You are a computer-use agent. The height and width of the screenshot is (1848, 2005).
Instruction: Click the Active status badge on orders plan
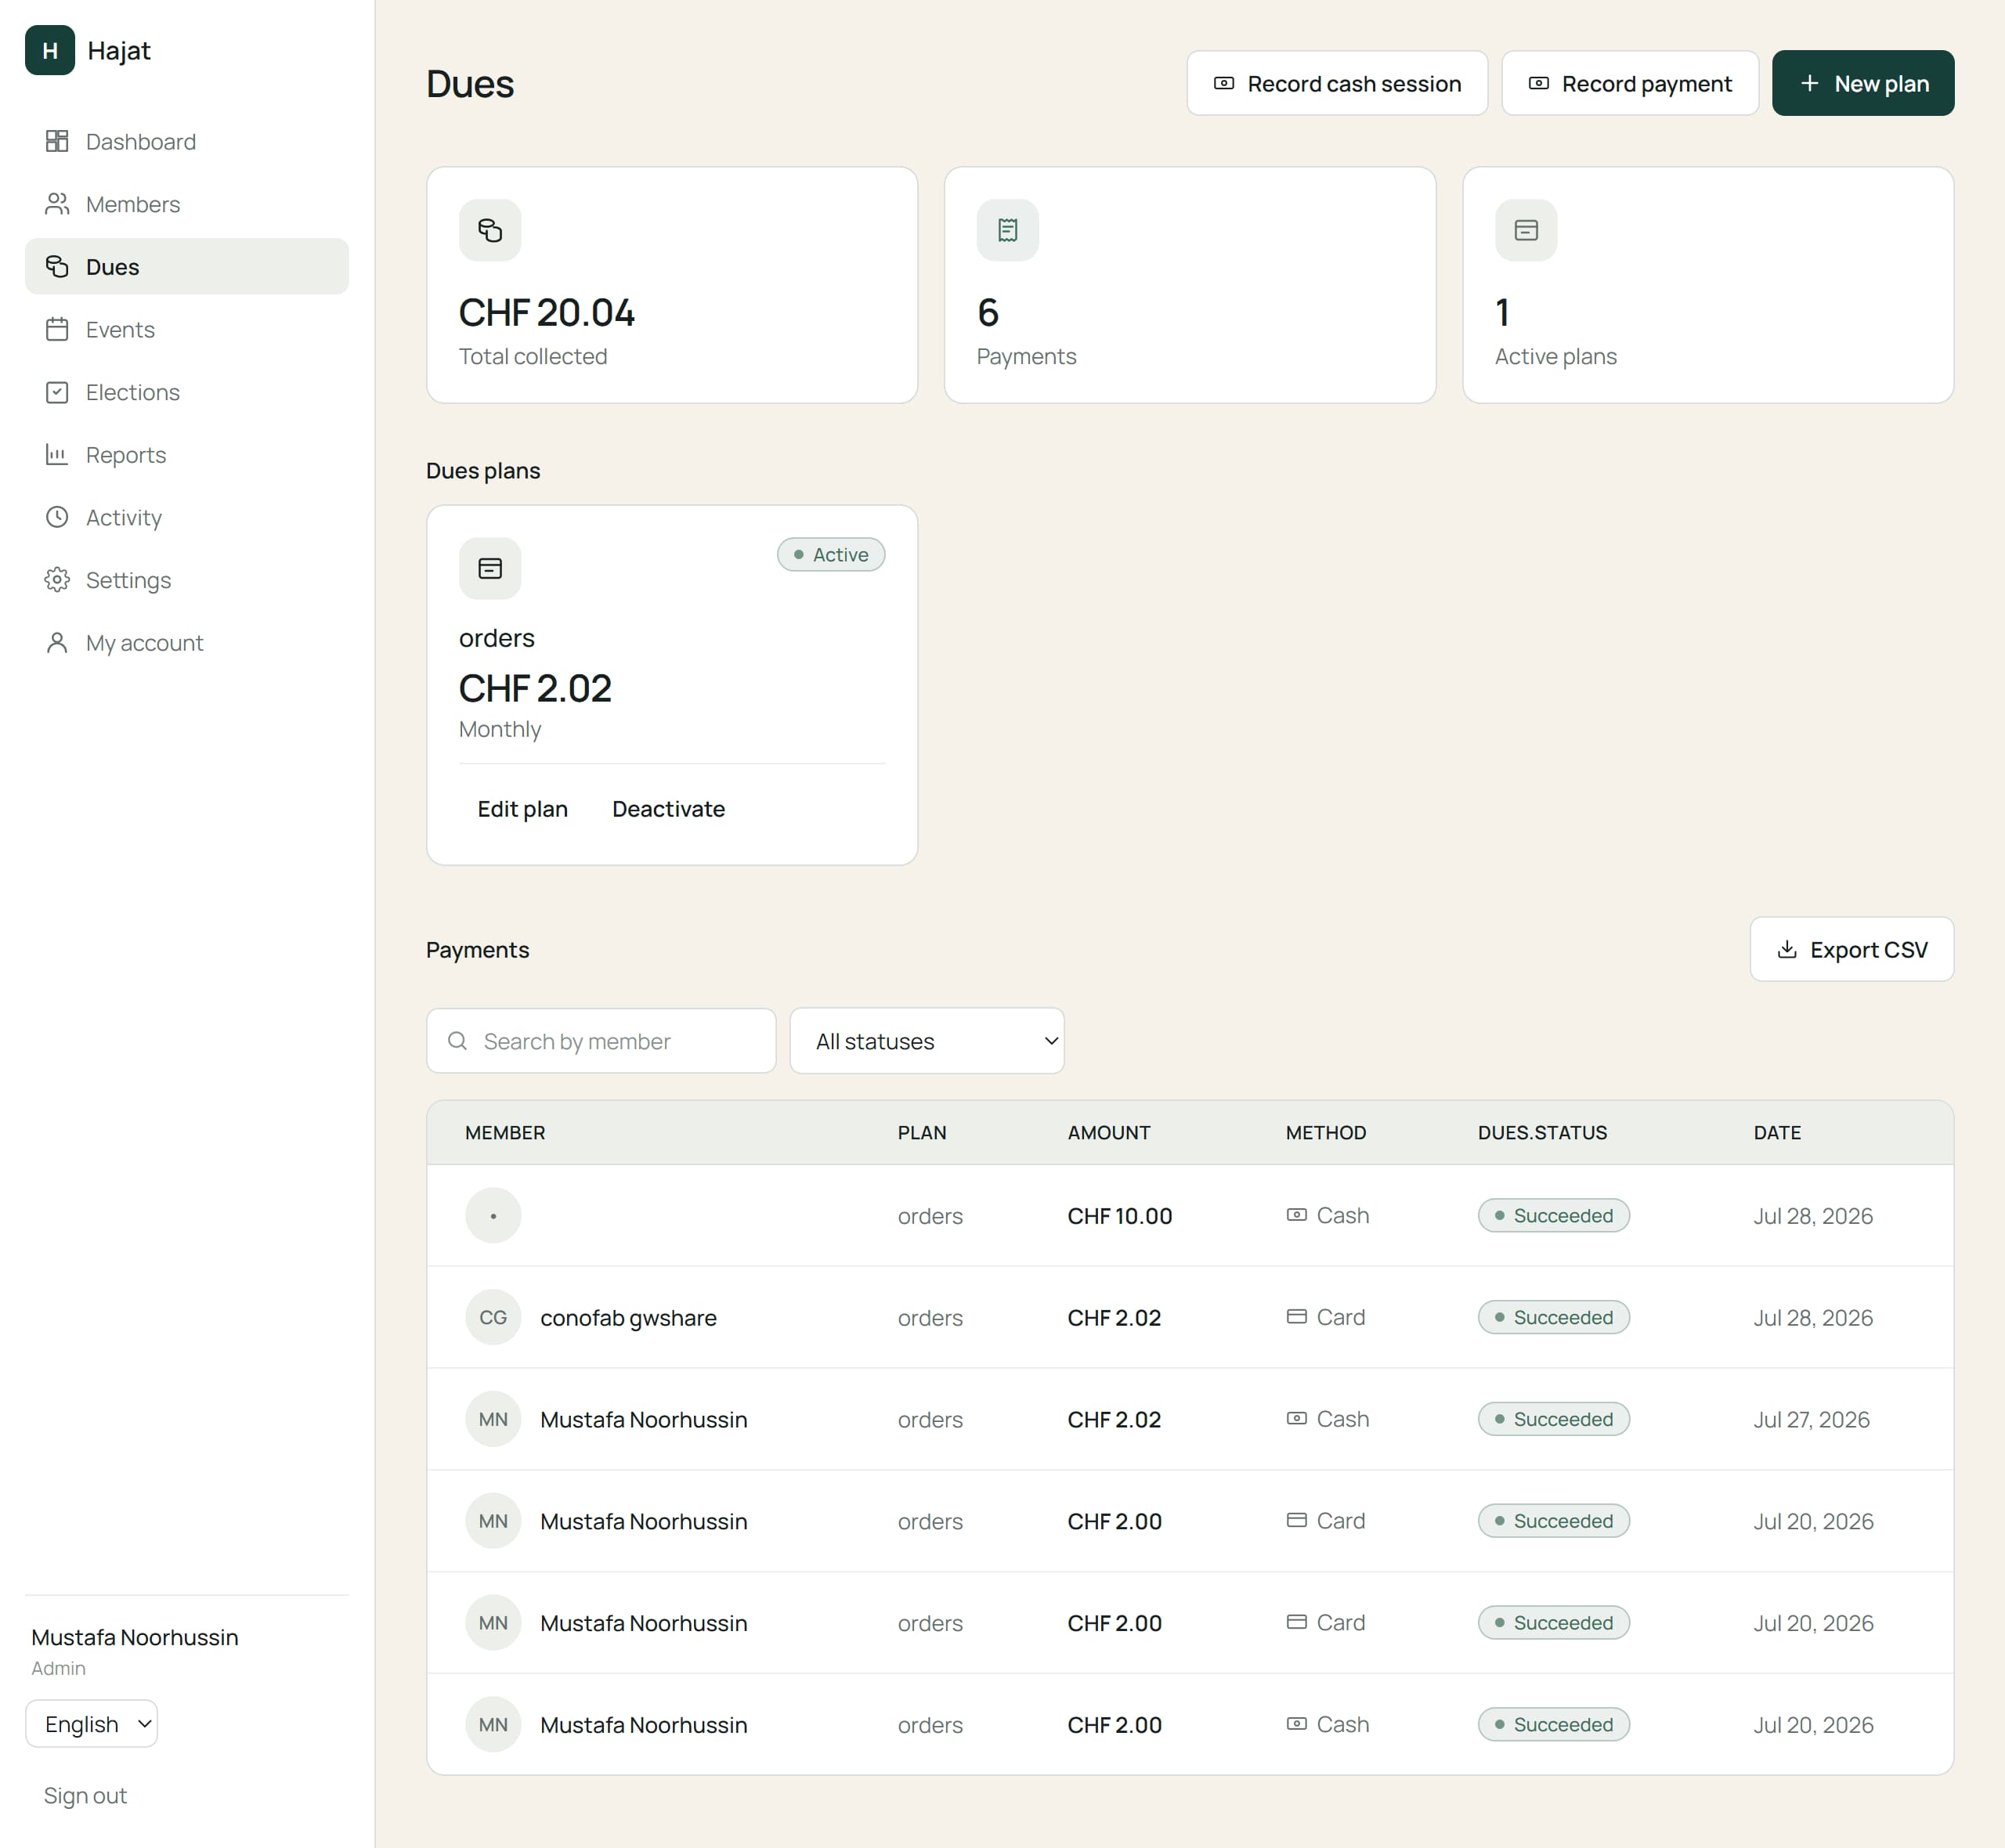tap(831, 555)
